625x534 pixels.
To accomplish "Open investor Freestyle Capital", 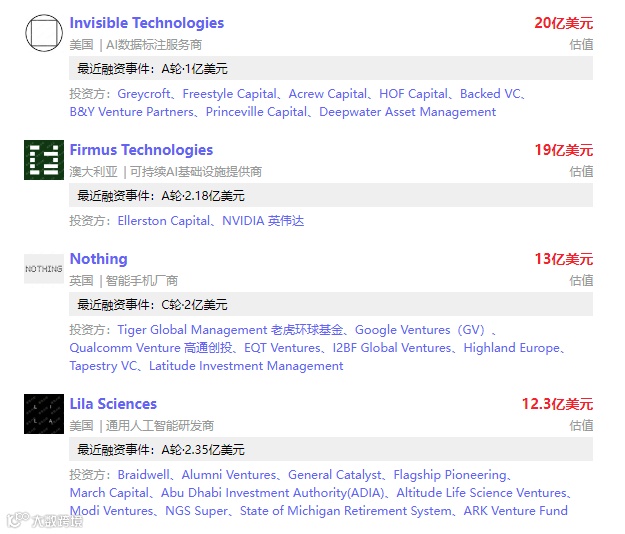I will 230,94.
